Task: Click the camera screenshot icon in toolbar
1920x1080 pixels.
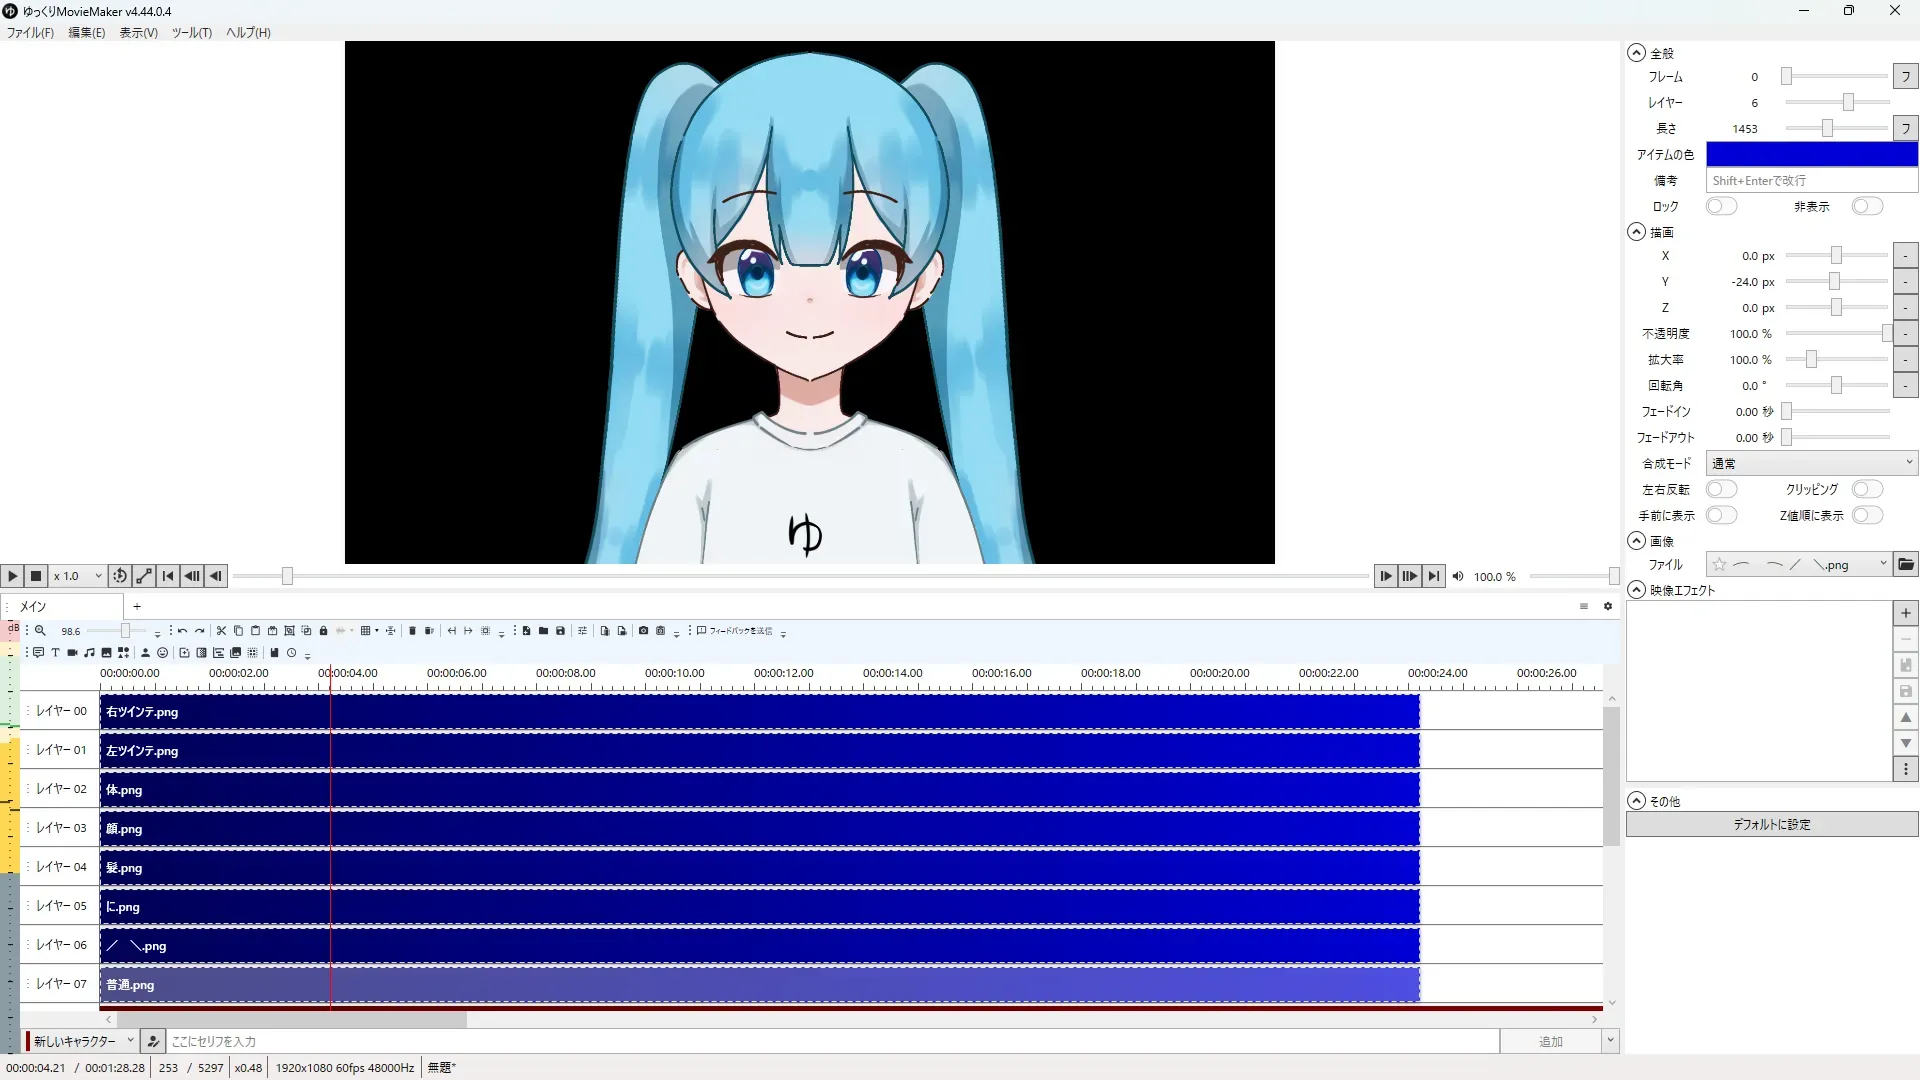Action: [643, 631]
